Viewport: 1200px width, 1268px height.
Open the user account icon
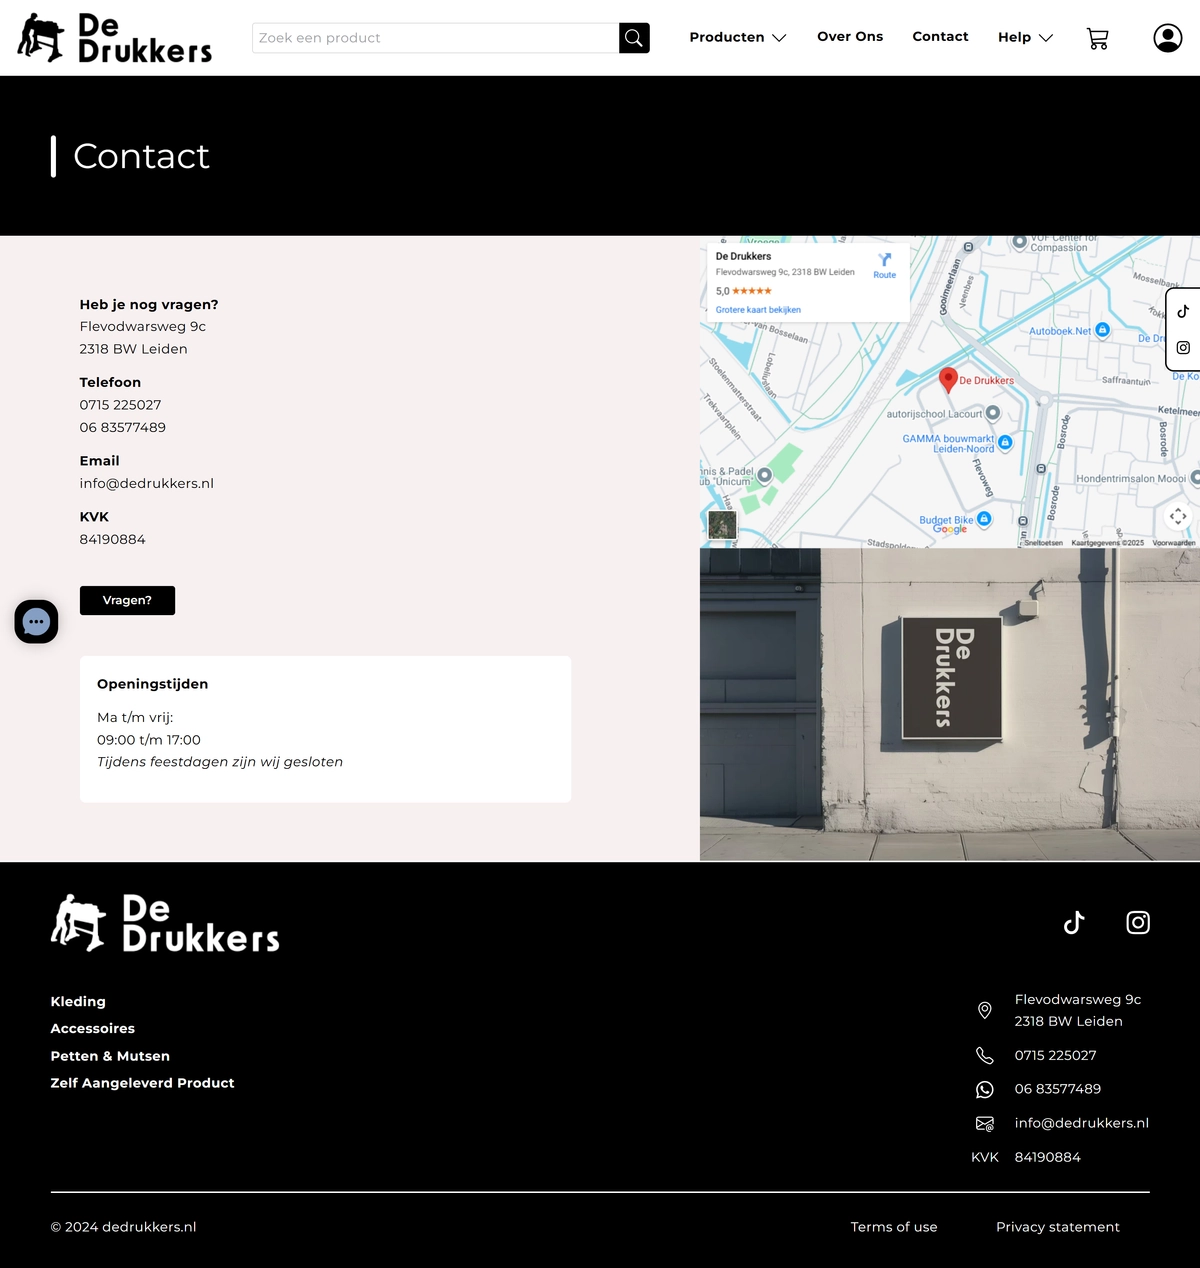[1167, 38]
